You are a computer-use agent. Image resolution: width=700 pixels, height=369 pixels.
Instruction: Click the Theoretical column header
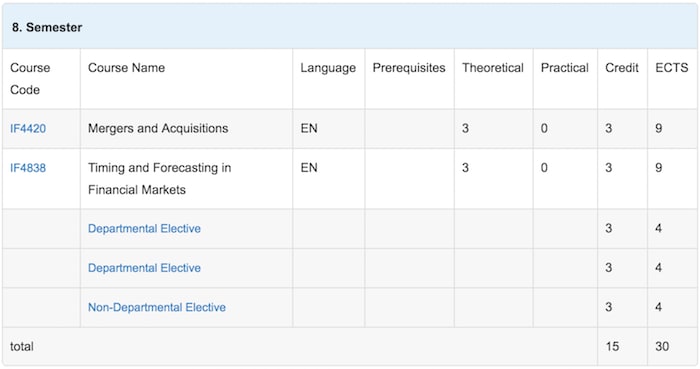click(x=493, y=68)
